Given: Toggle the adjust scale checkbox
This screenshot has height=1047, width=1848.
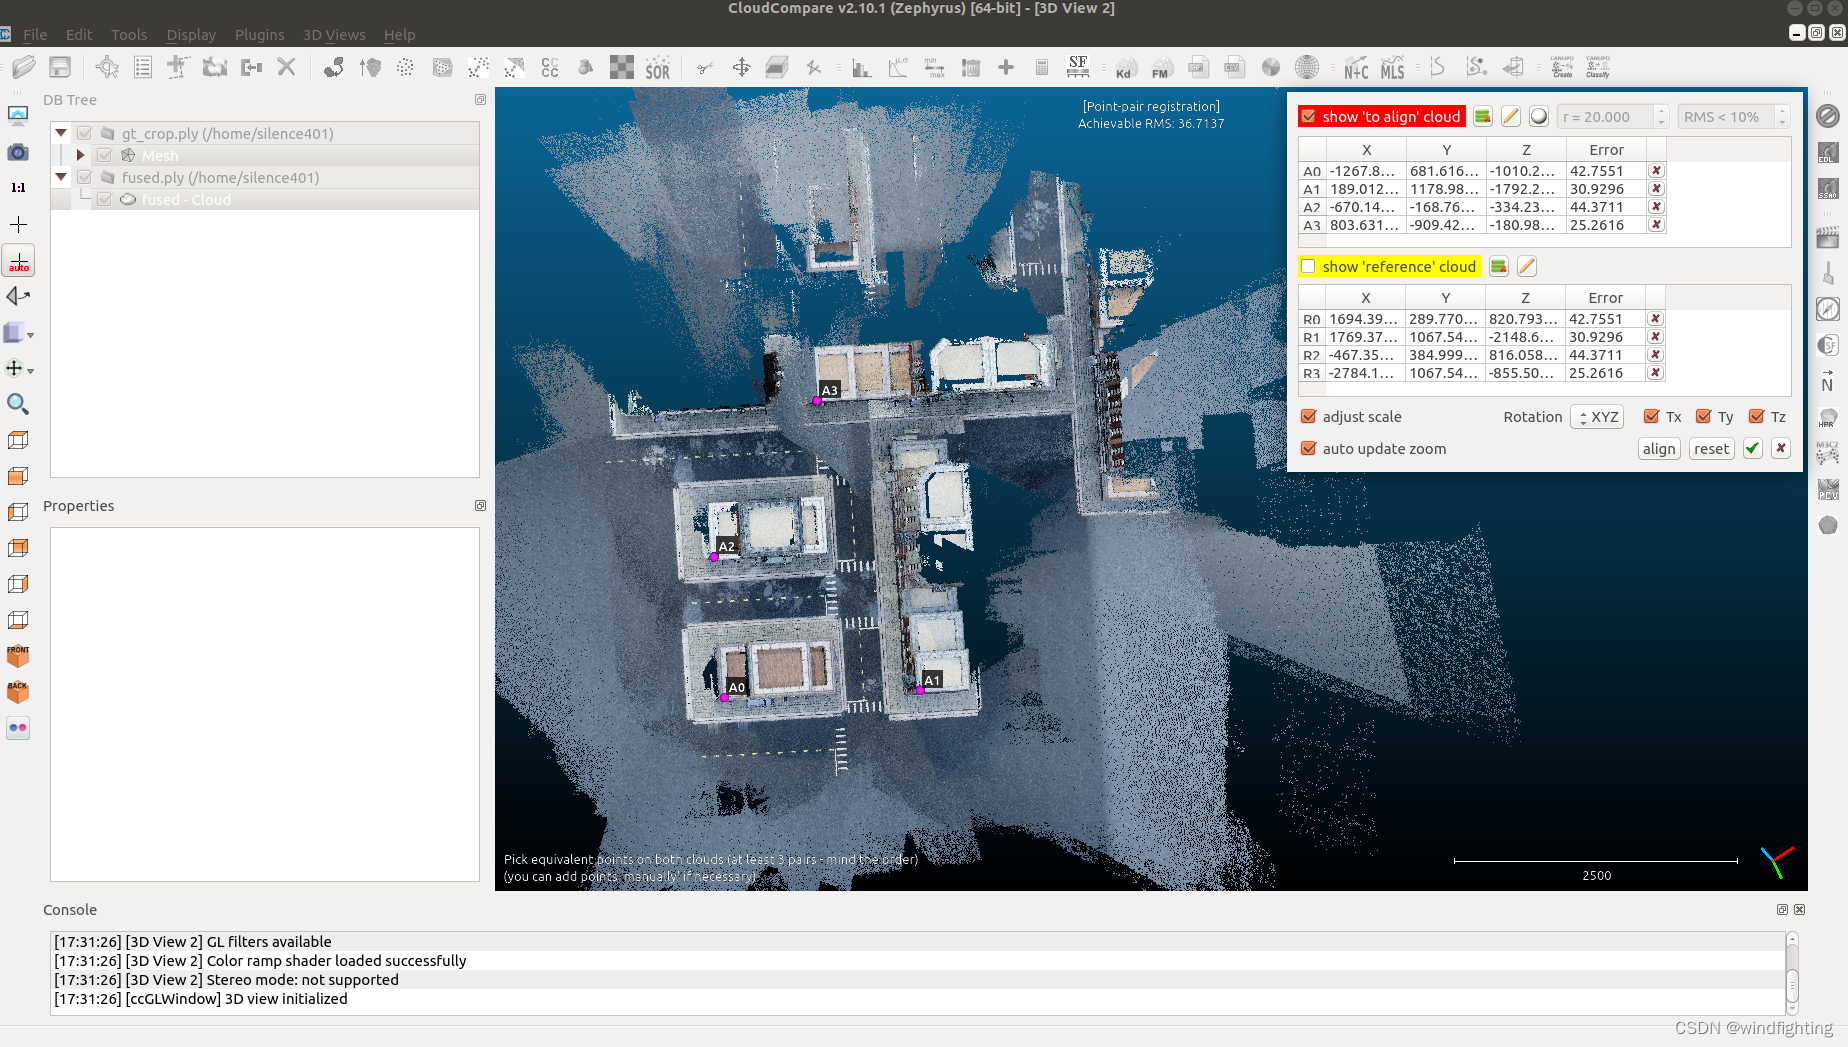Looking at the screenshot, I should coord(1308,417).
